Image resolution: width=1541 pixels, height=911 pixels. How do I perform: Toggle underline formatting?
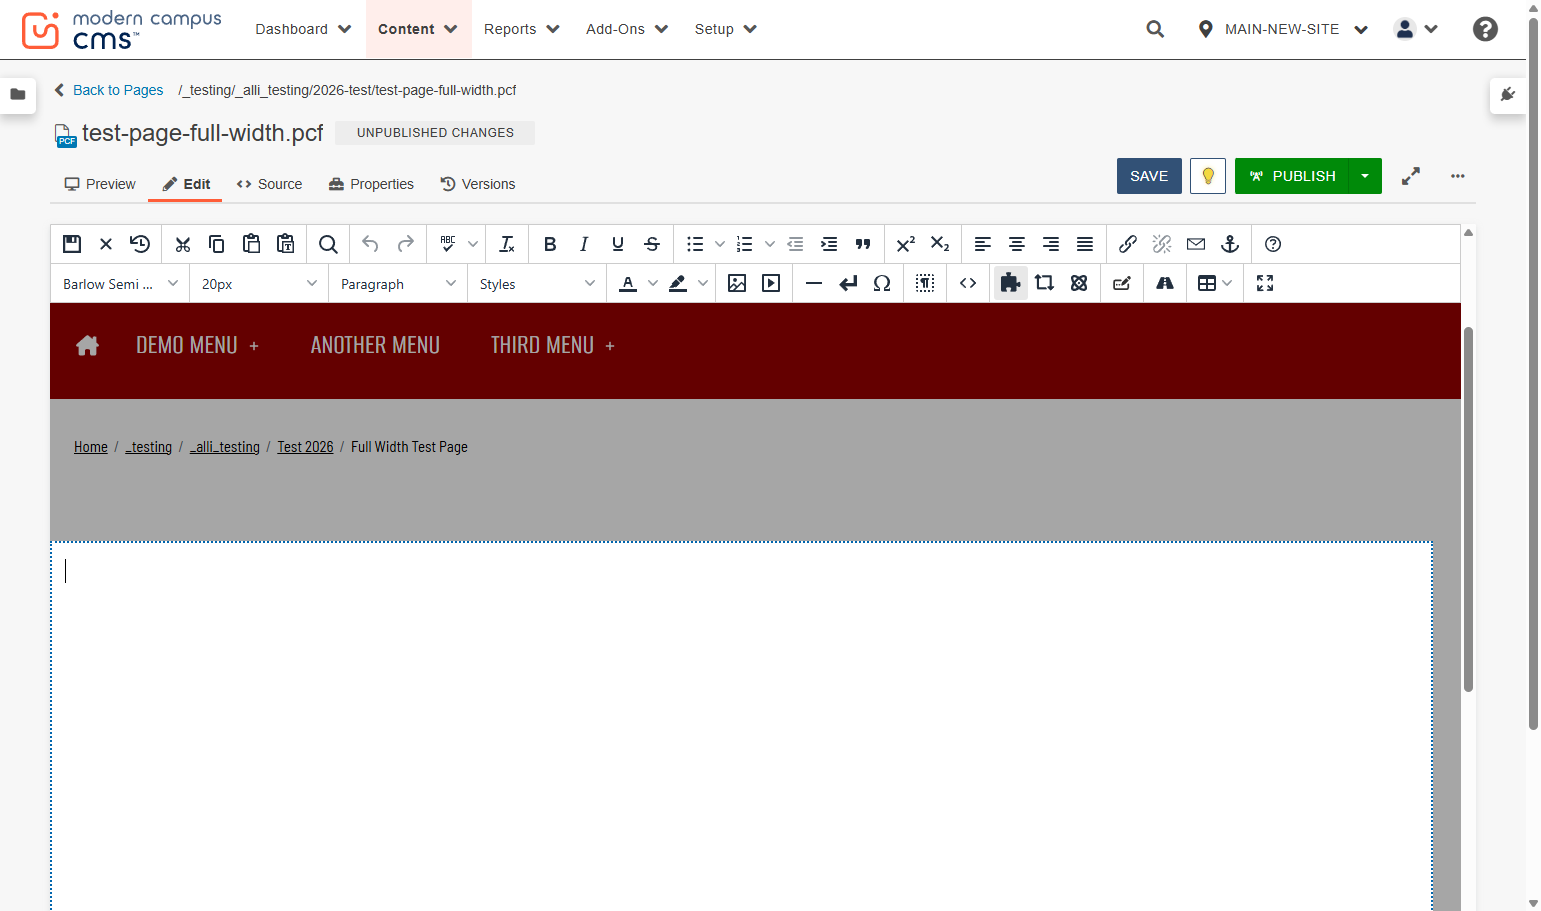[x=618, y=244]
